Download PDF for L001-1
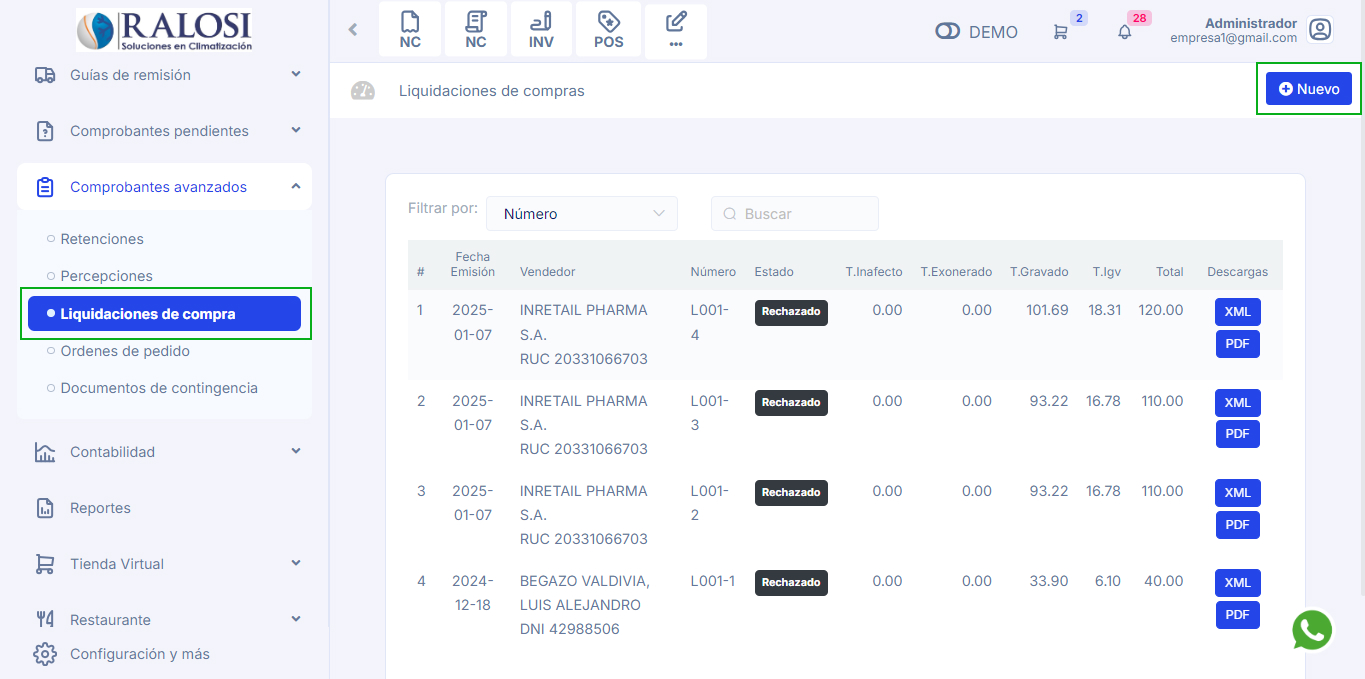This screenshot has width=1365, height=679. click(x=1238, y=615)
